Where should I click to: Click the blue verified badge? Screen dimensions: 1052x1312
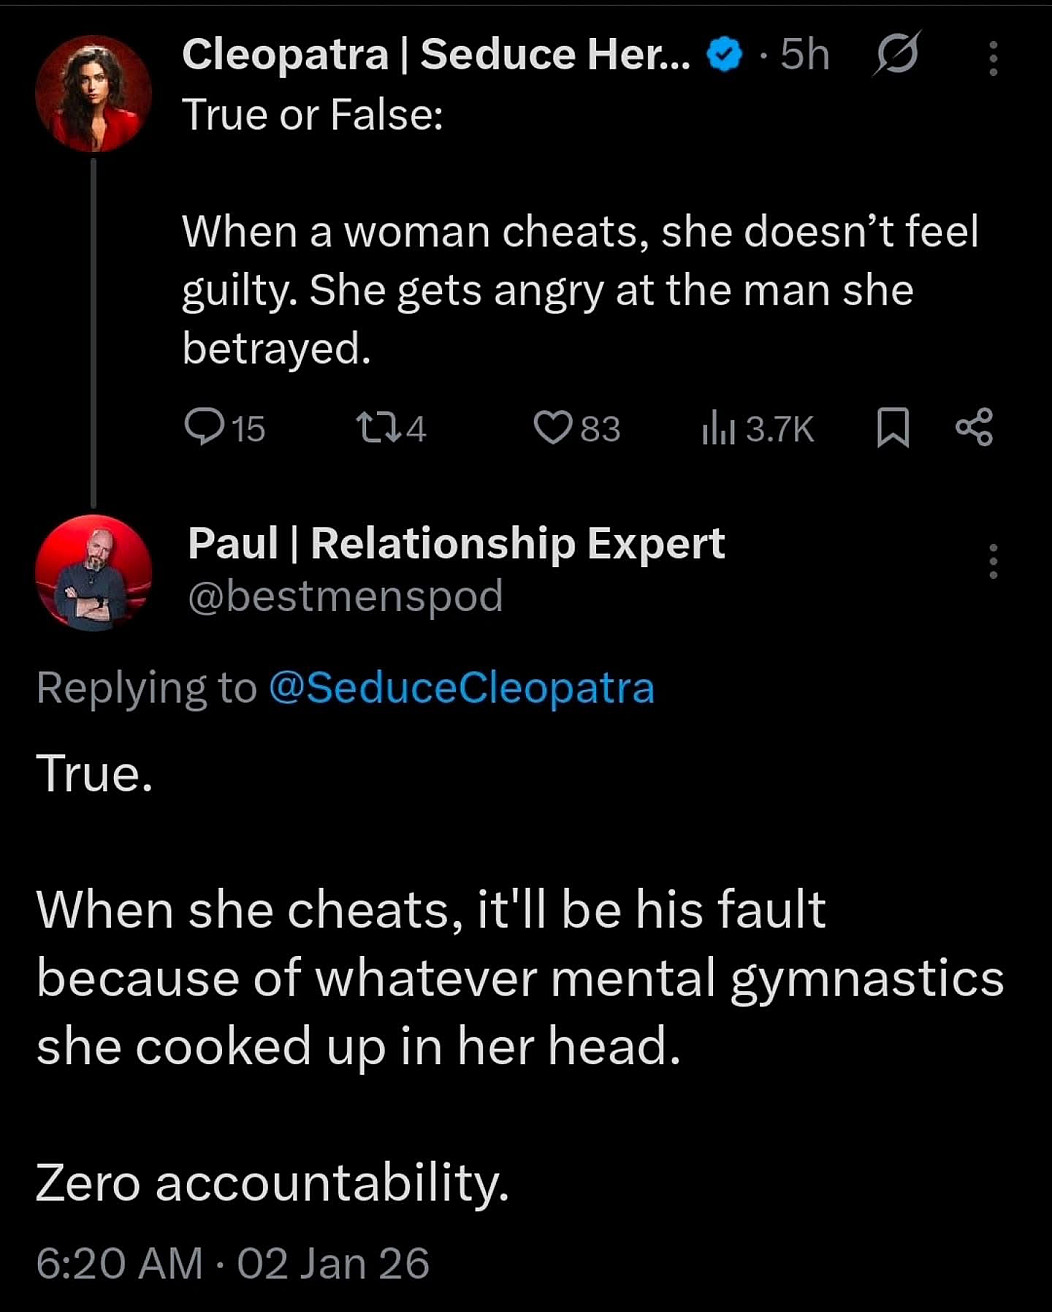point(724,57)
